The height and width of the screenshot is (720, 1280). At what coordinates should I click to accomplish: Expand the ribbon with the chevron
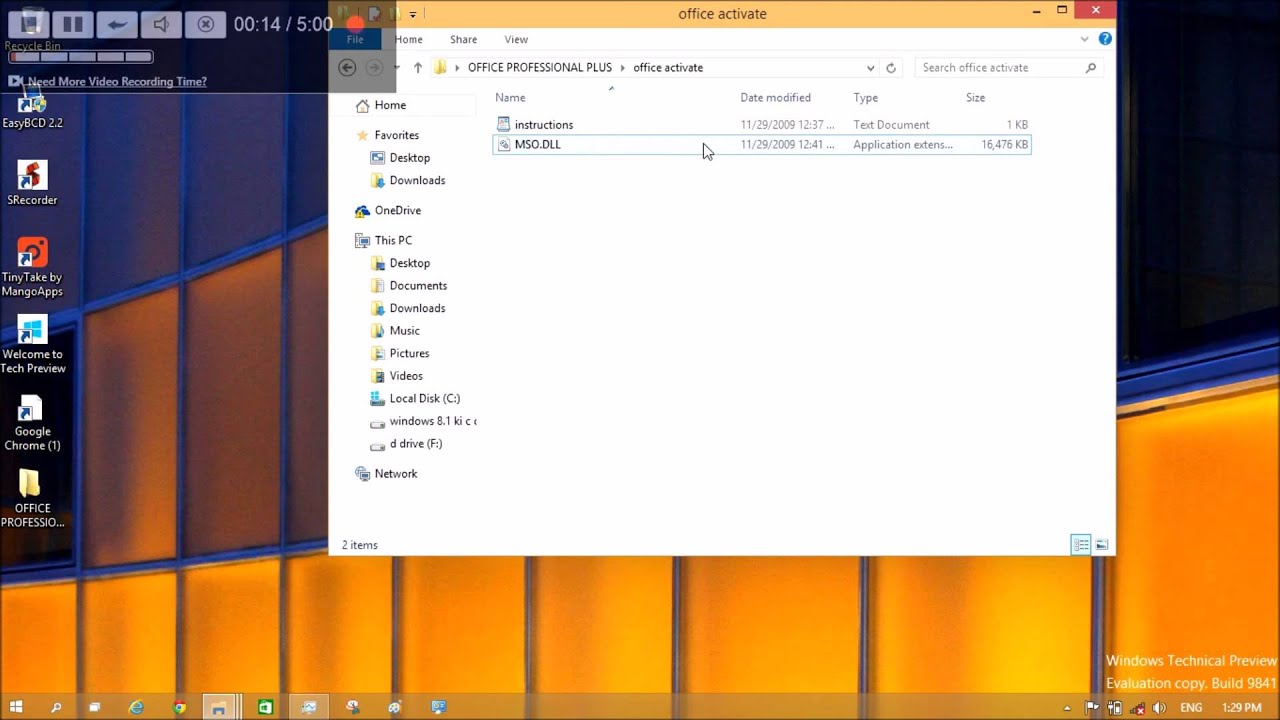pyautogui.click(x=1084, y=39)
